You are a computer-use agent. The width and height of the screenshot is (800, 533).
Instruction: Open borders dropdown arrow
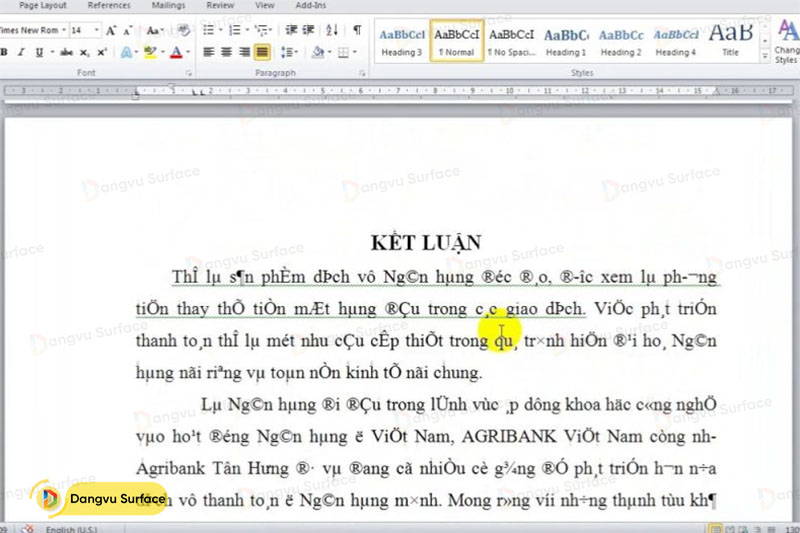point(355,52)
